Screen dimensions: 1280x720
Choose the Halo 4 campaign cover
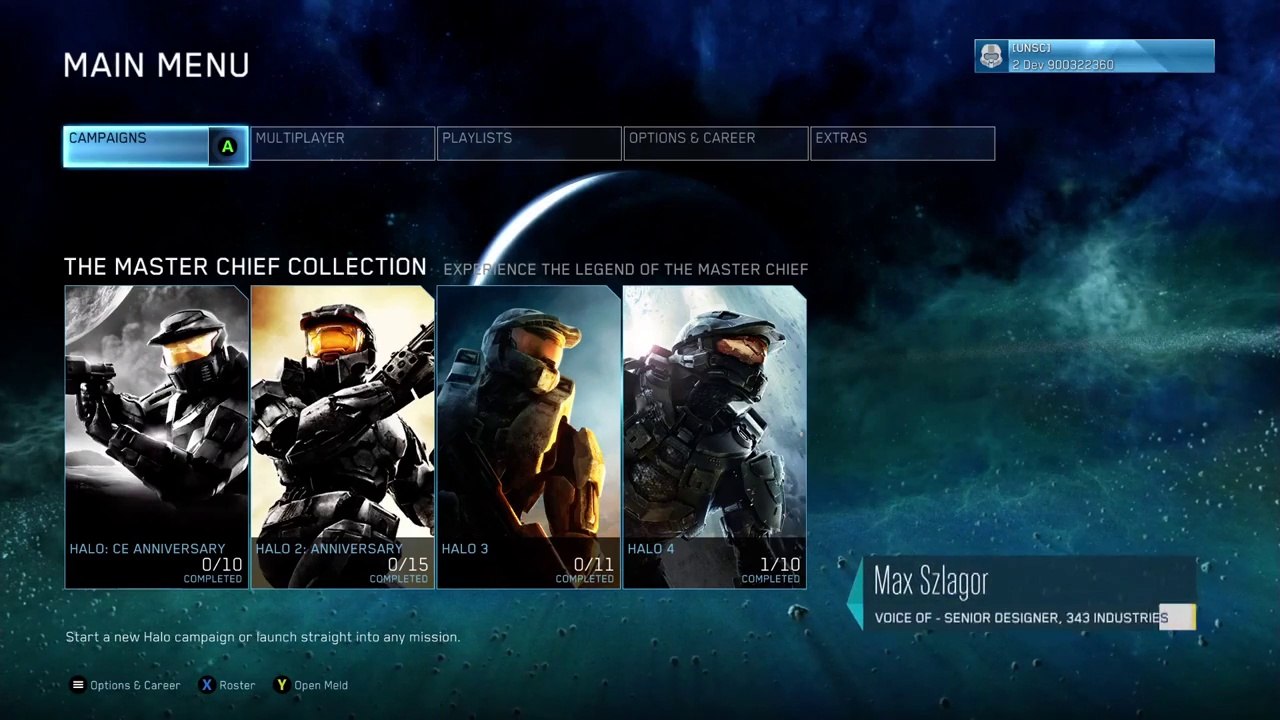[714, 437]
